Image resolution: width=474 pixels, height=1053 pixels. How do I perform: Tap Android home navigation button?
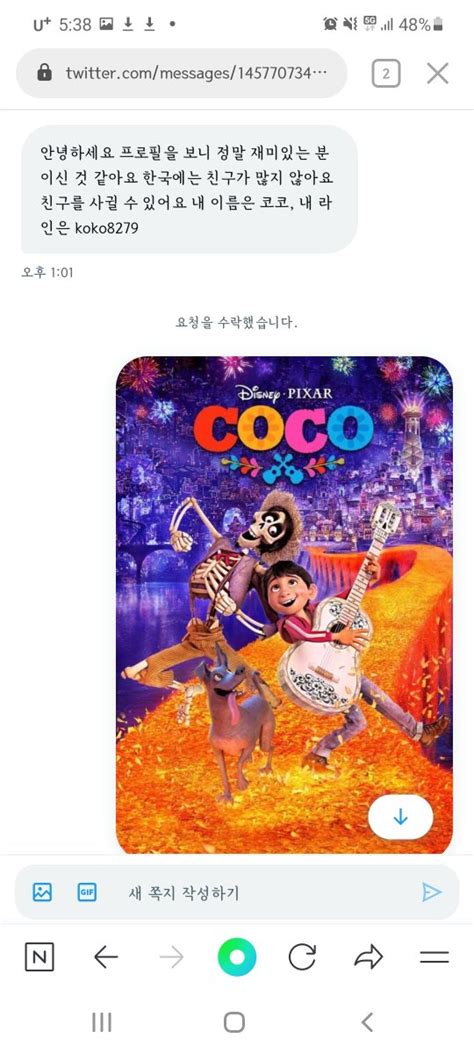(234, 1022)
